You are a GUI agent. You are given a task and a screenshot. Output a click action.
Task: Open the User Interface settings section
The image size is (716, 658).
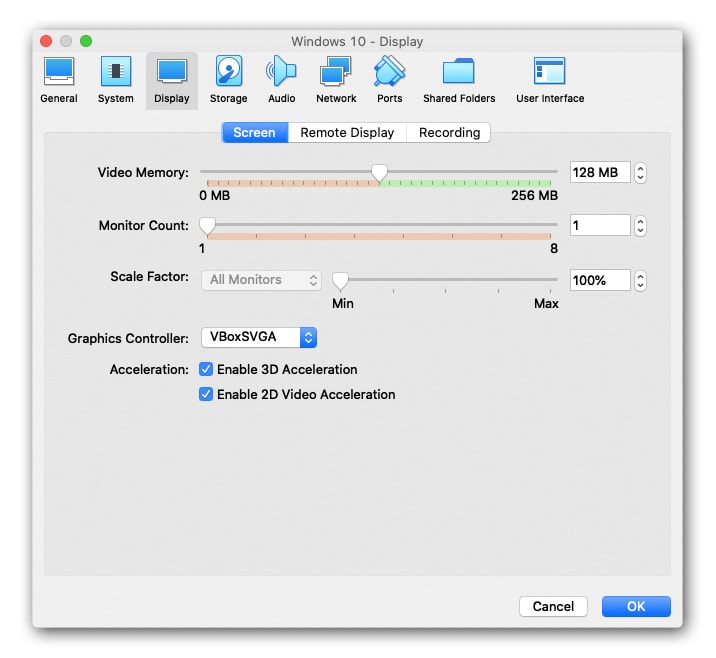[x=550, y=80]
